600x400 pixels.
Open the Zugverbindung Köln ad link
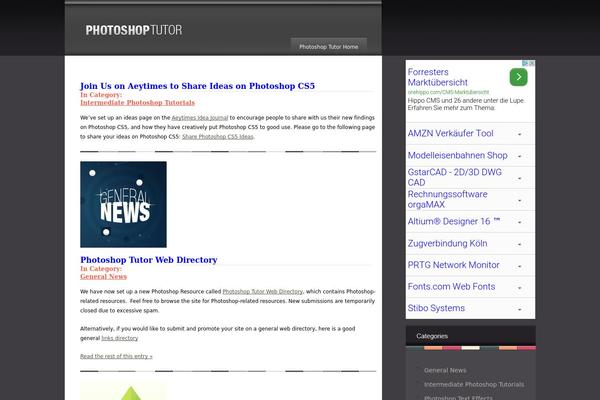(x=447, y=243)
